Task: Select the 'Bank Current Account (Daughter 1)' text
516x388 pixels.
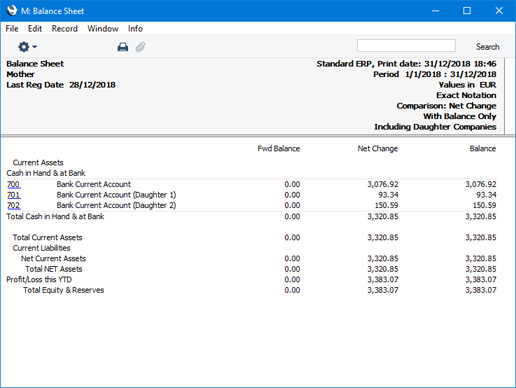Action: [116, 195]
